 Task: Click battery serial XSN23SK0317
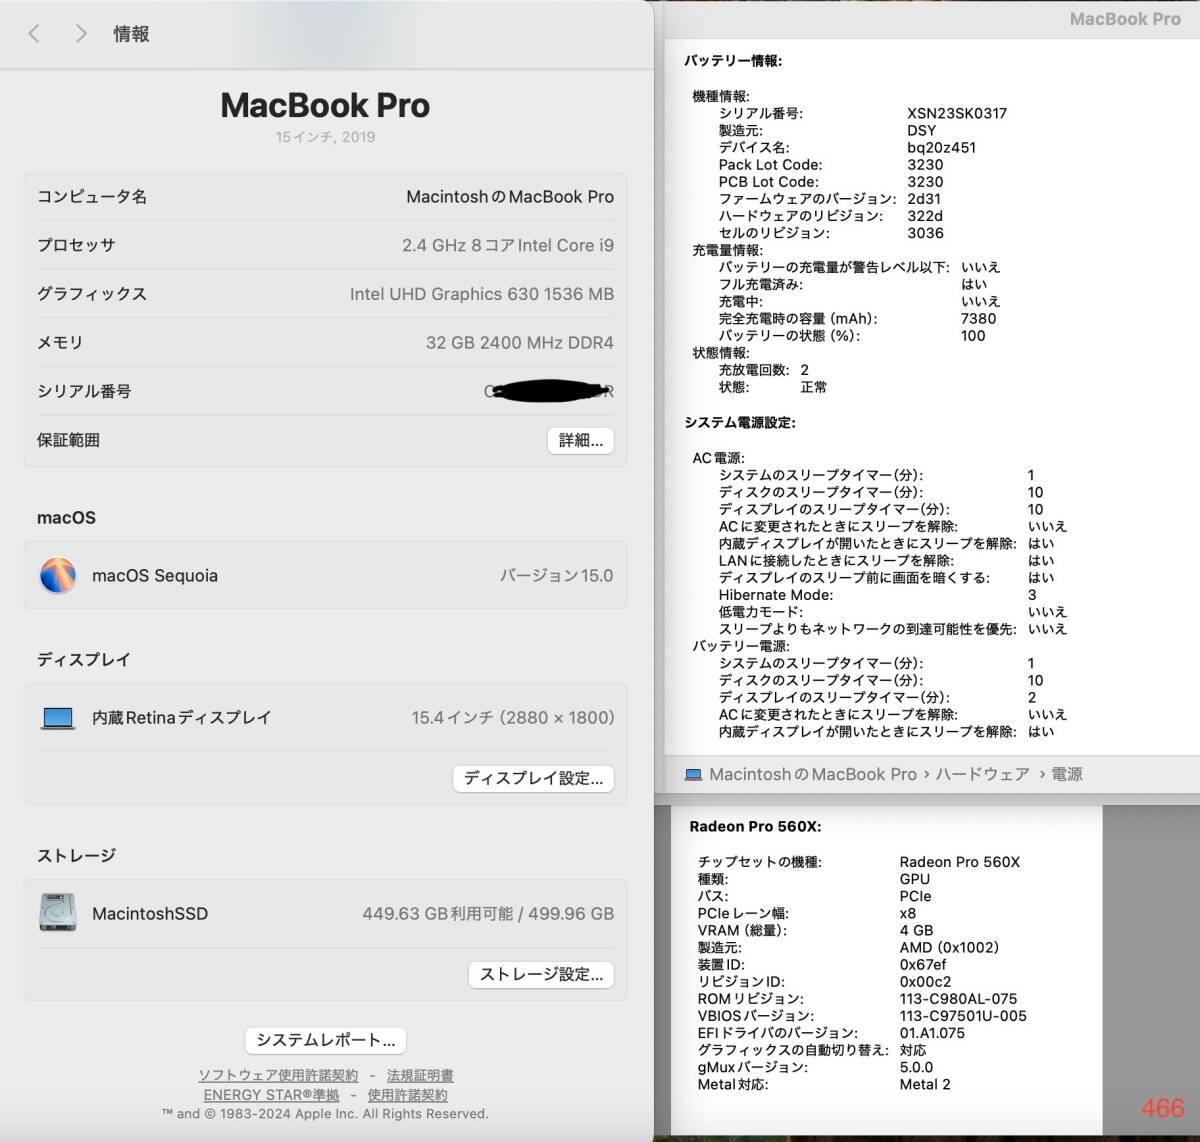(x=957, y=113)
